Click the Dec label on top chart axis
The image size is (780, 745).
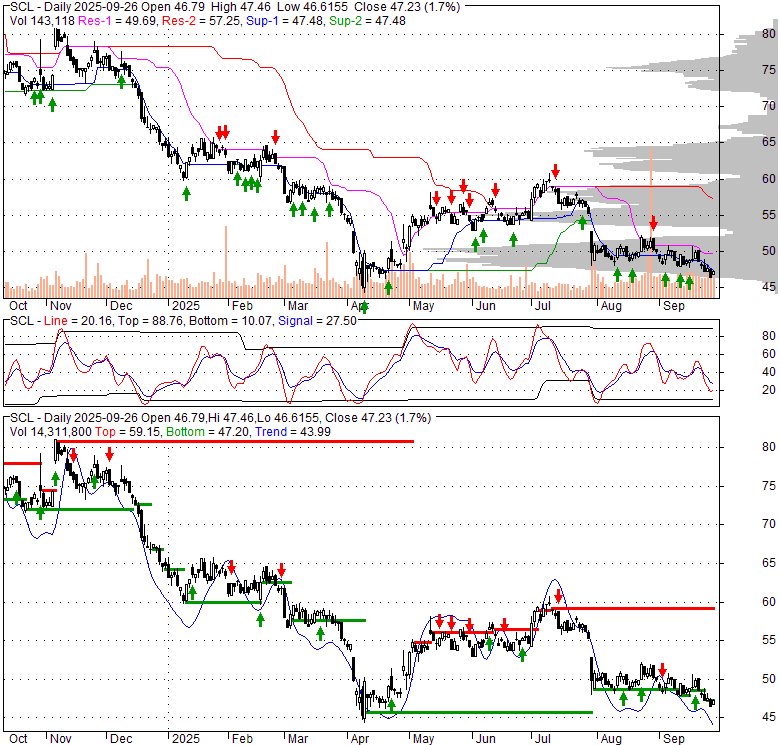121,306
